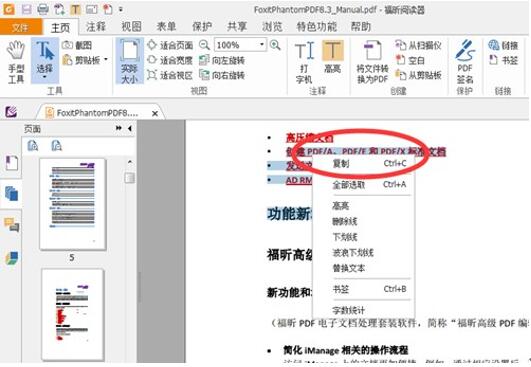Click the enlarge thumbnails icon in 页面 panel

pyautogui.click(x=33, y=146)
